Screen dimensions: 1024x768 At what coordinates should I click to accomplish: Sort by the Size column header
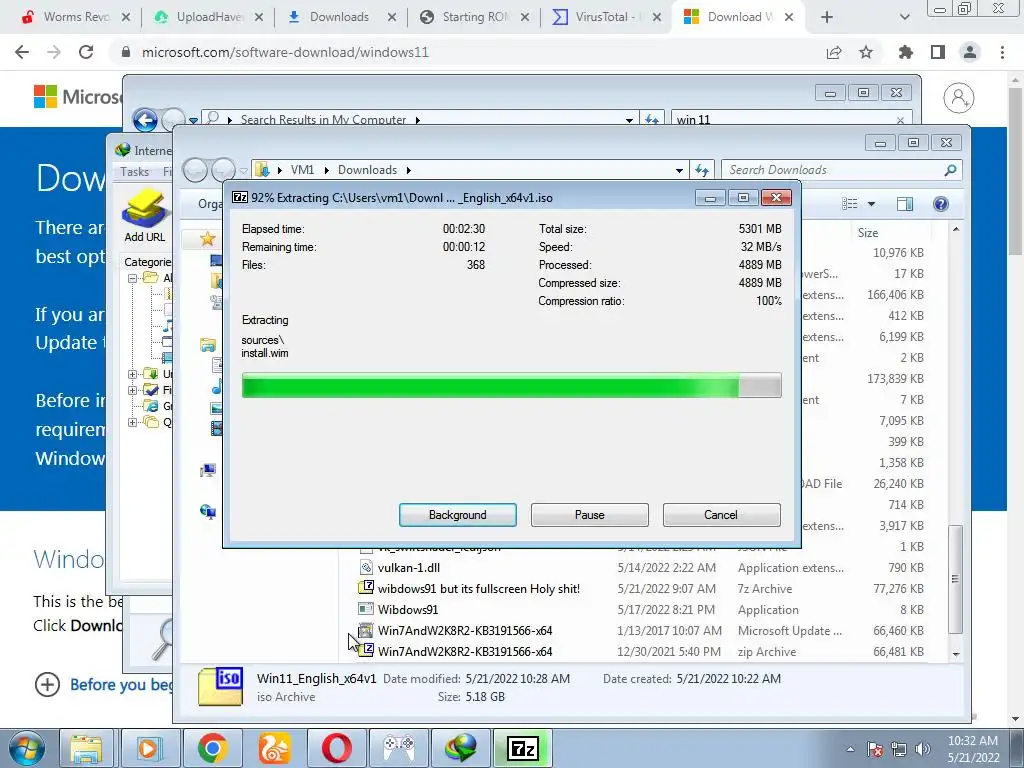click(x=868, y=232)
